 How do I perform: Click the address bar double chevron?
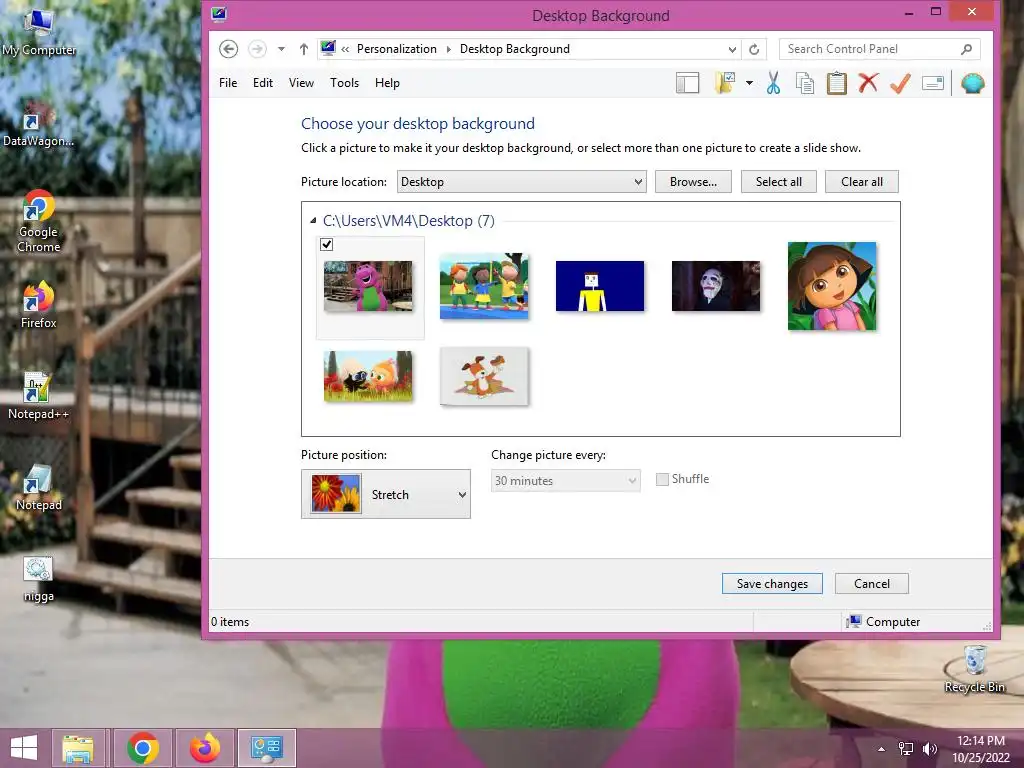coord(345,49)
